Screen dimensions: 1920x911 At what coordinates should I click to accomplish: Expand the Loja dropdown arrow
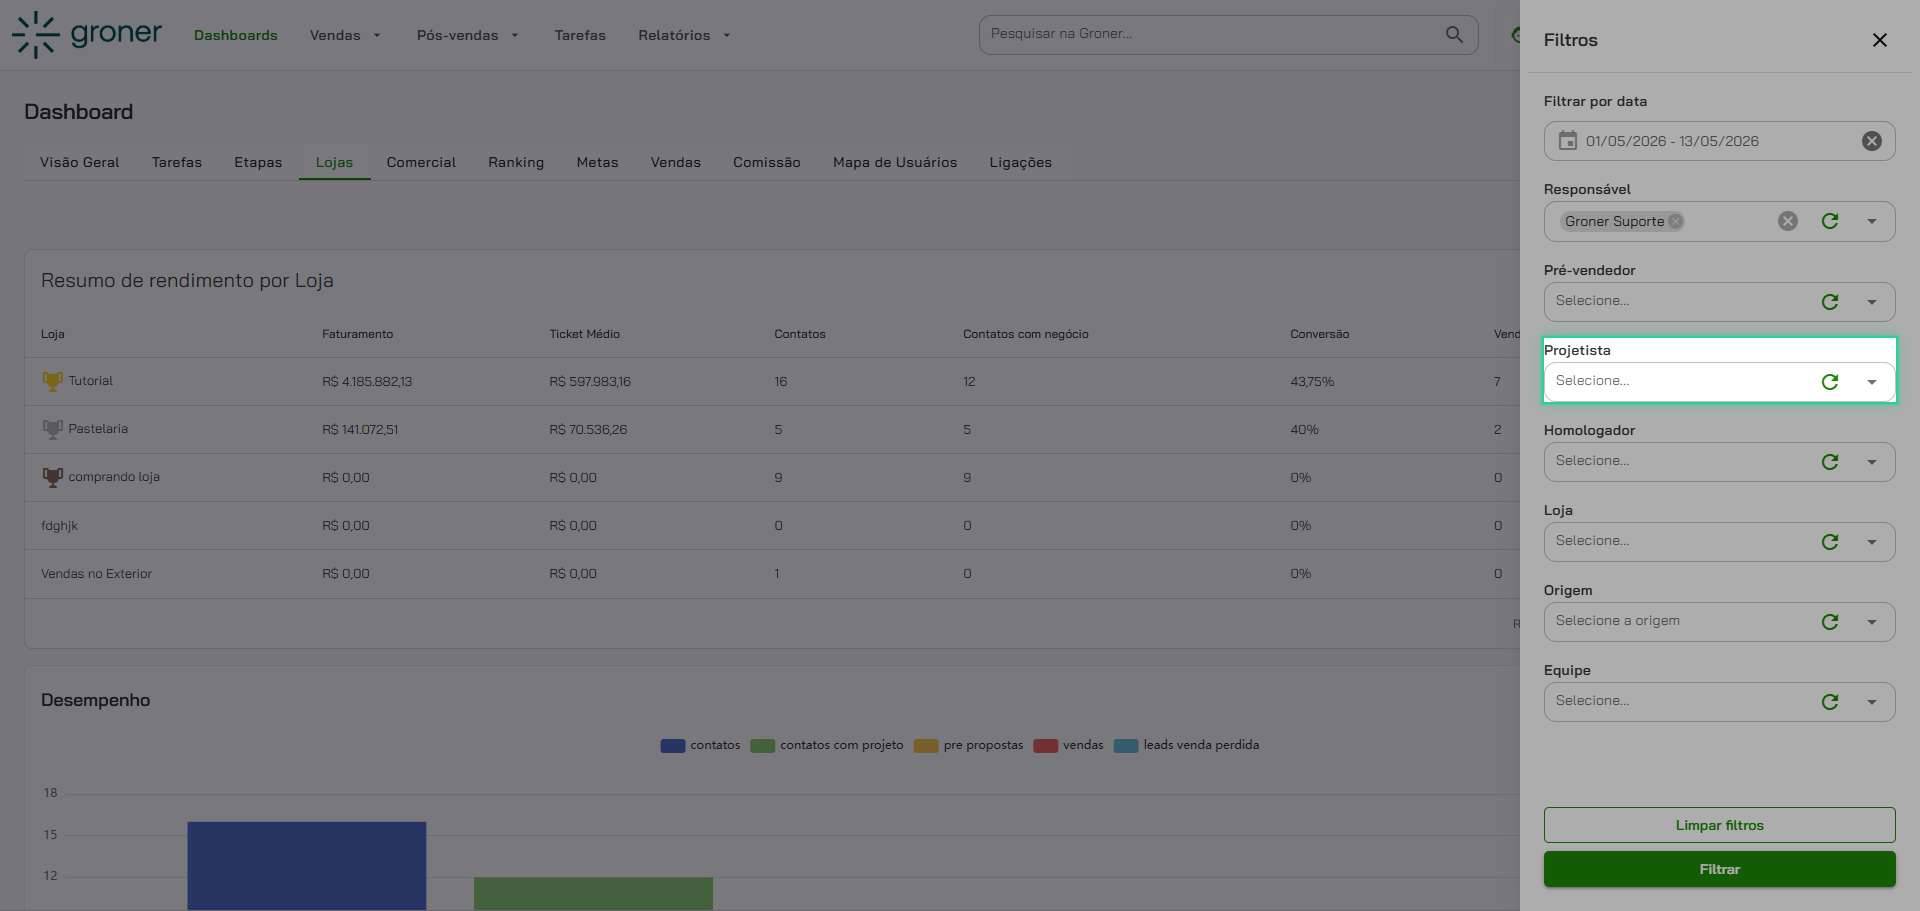tap(1871, 541)
